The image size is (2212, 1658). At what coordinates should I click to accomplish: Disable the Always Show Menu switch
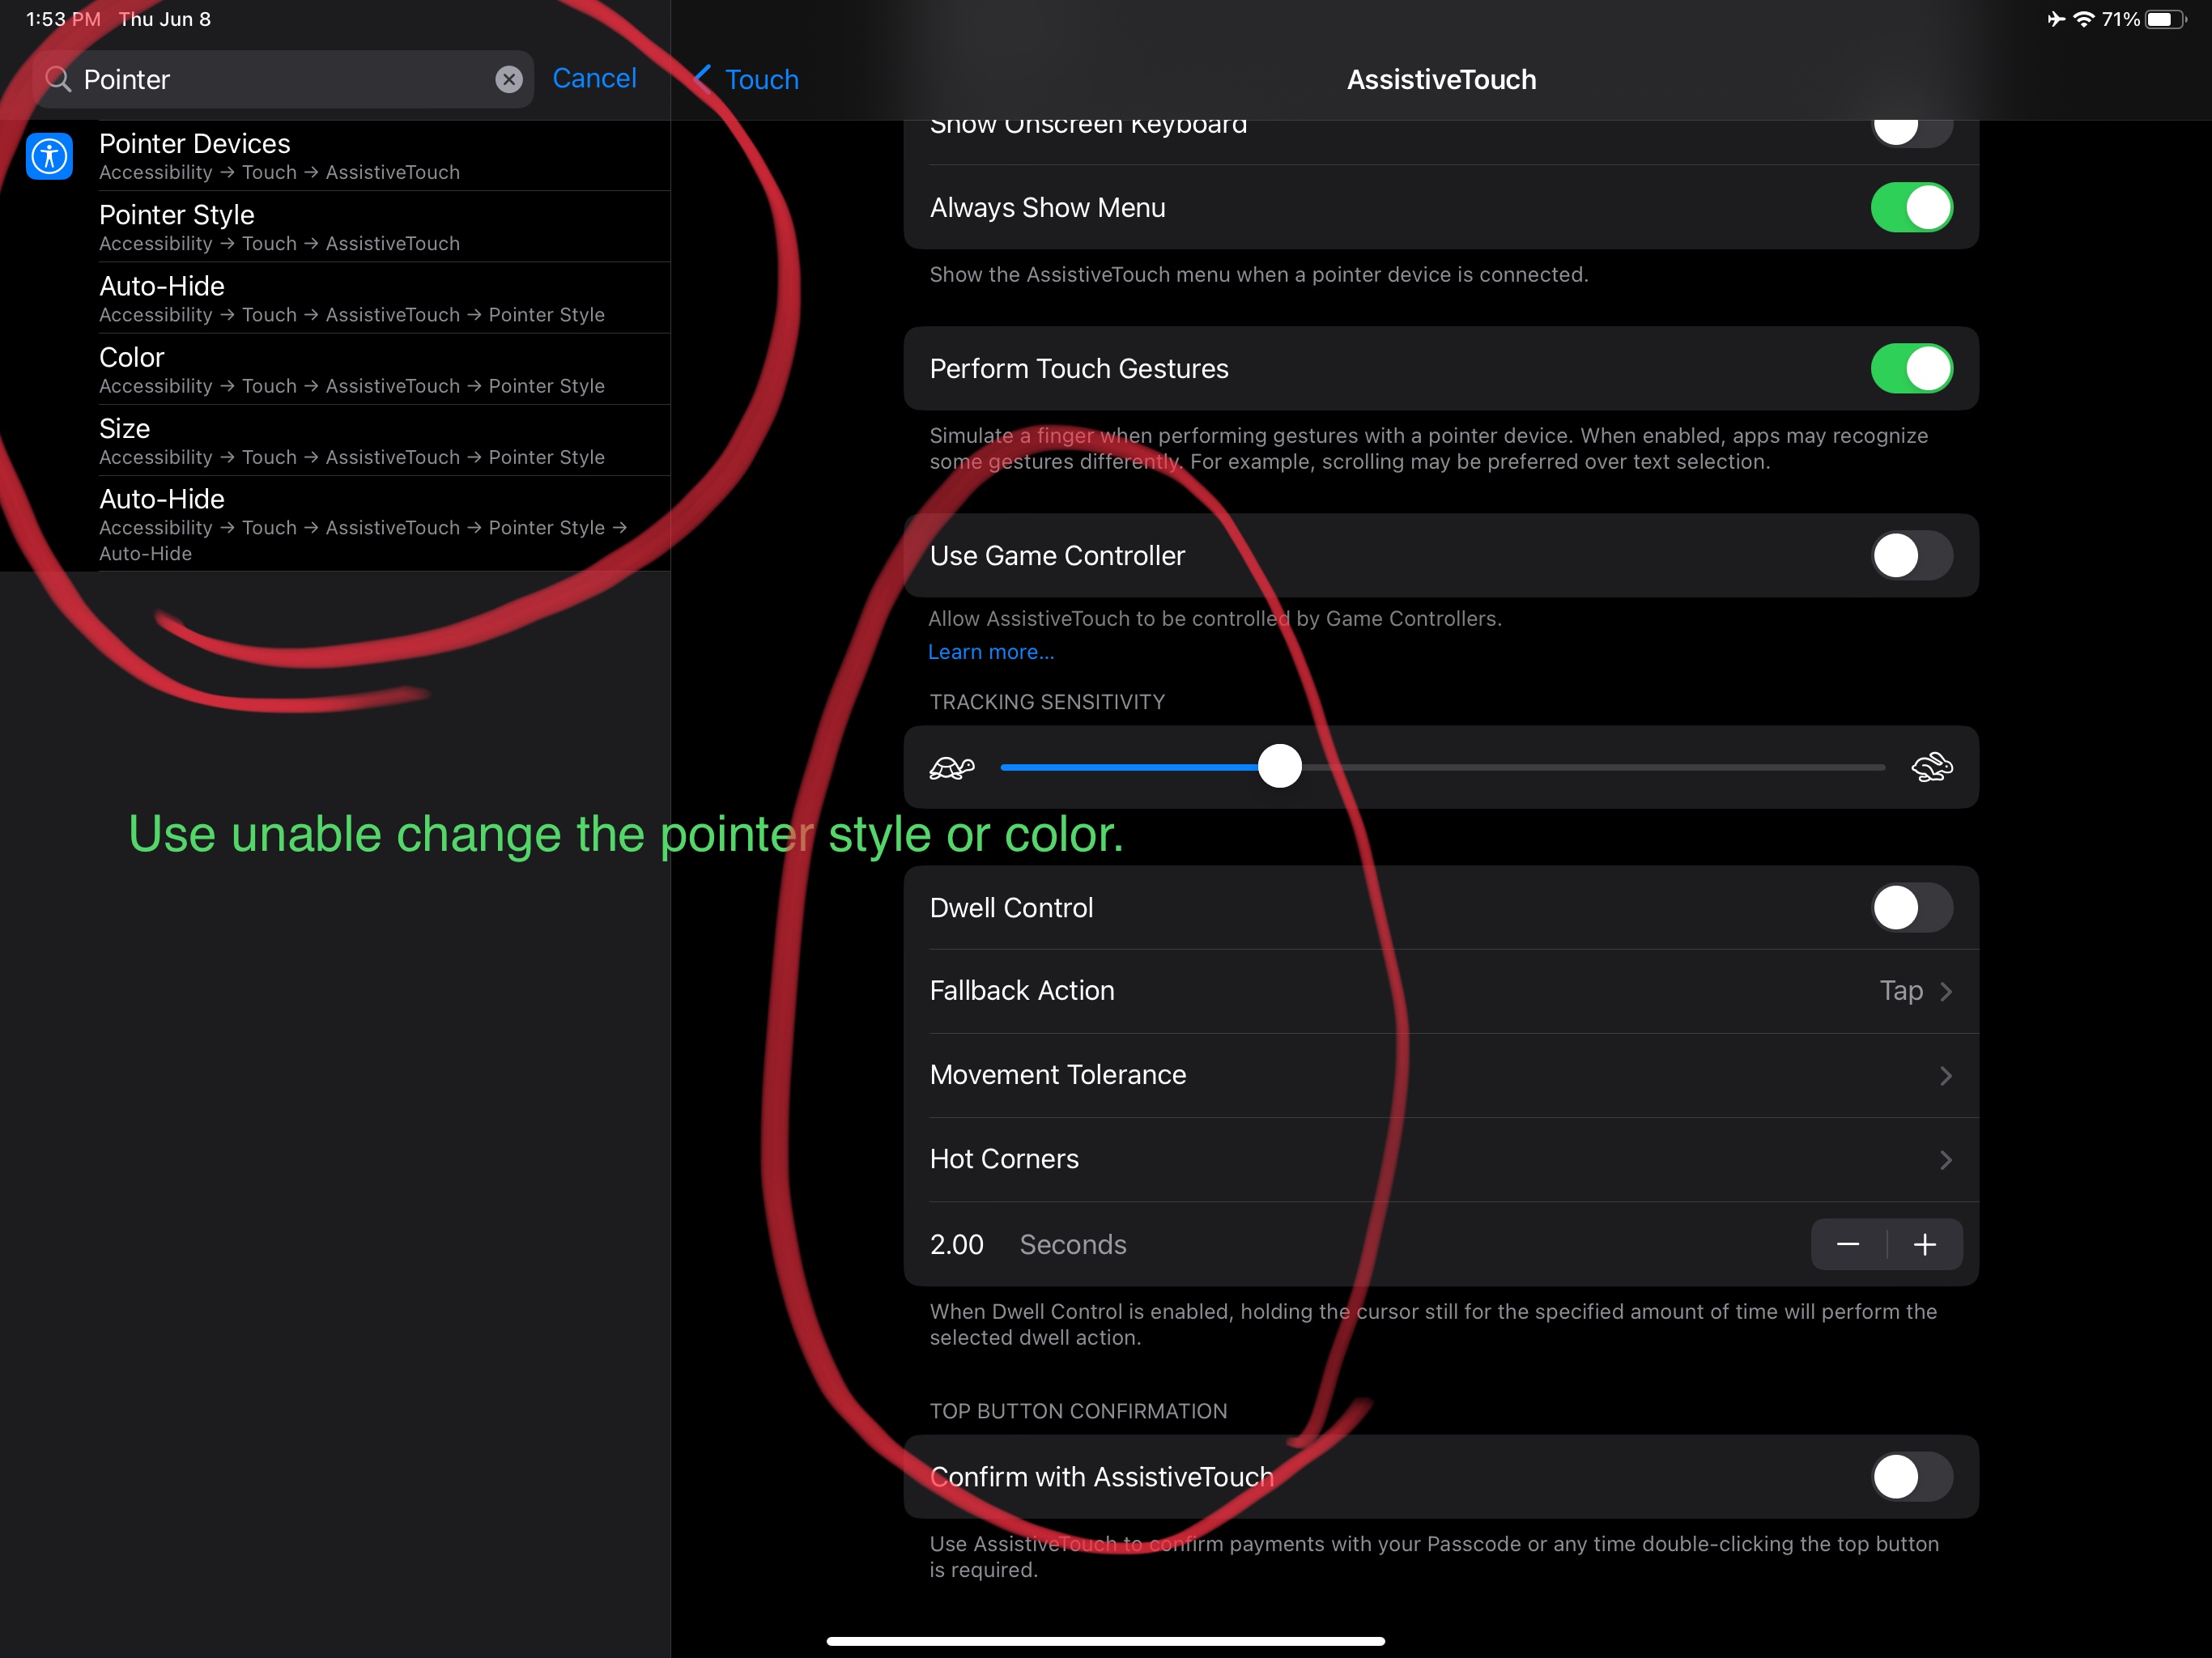tap(1911, 207)
